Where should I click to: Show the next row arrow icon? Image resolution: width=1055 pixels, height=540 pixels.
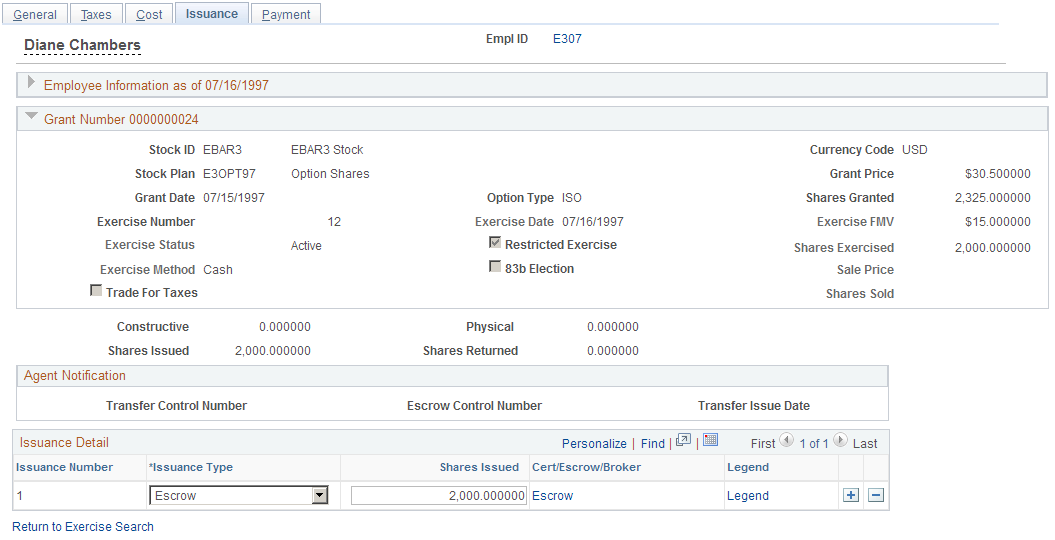point(840,440)
